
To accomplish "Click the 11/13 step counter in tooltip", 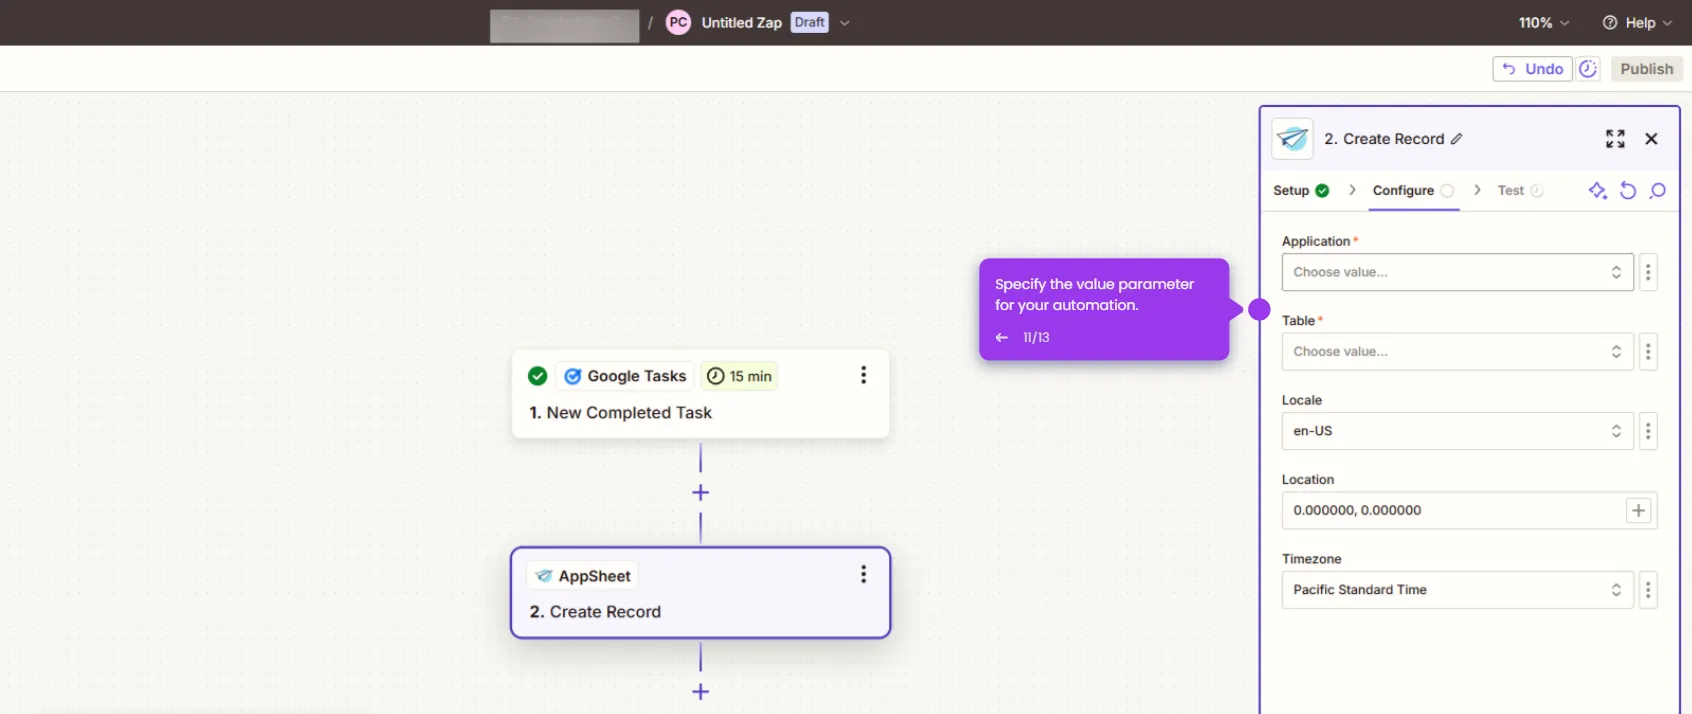I will 1036,338.
